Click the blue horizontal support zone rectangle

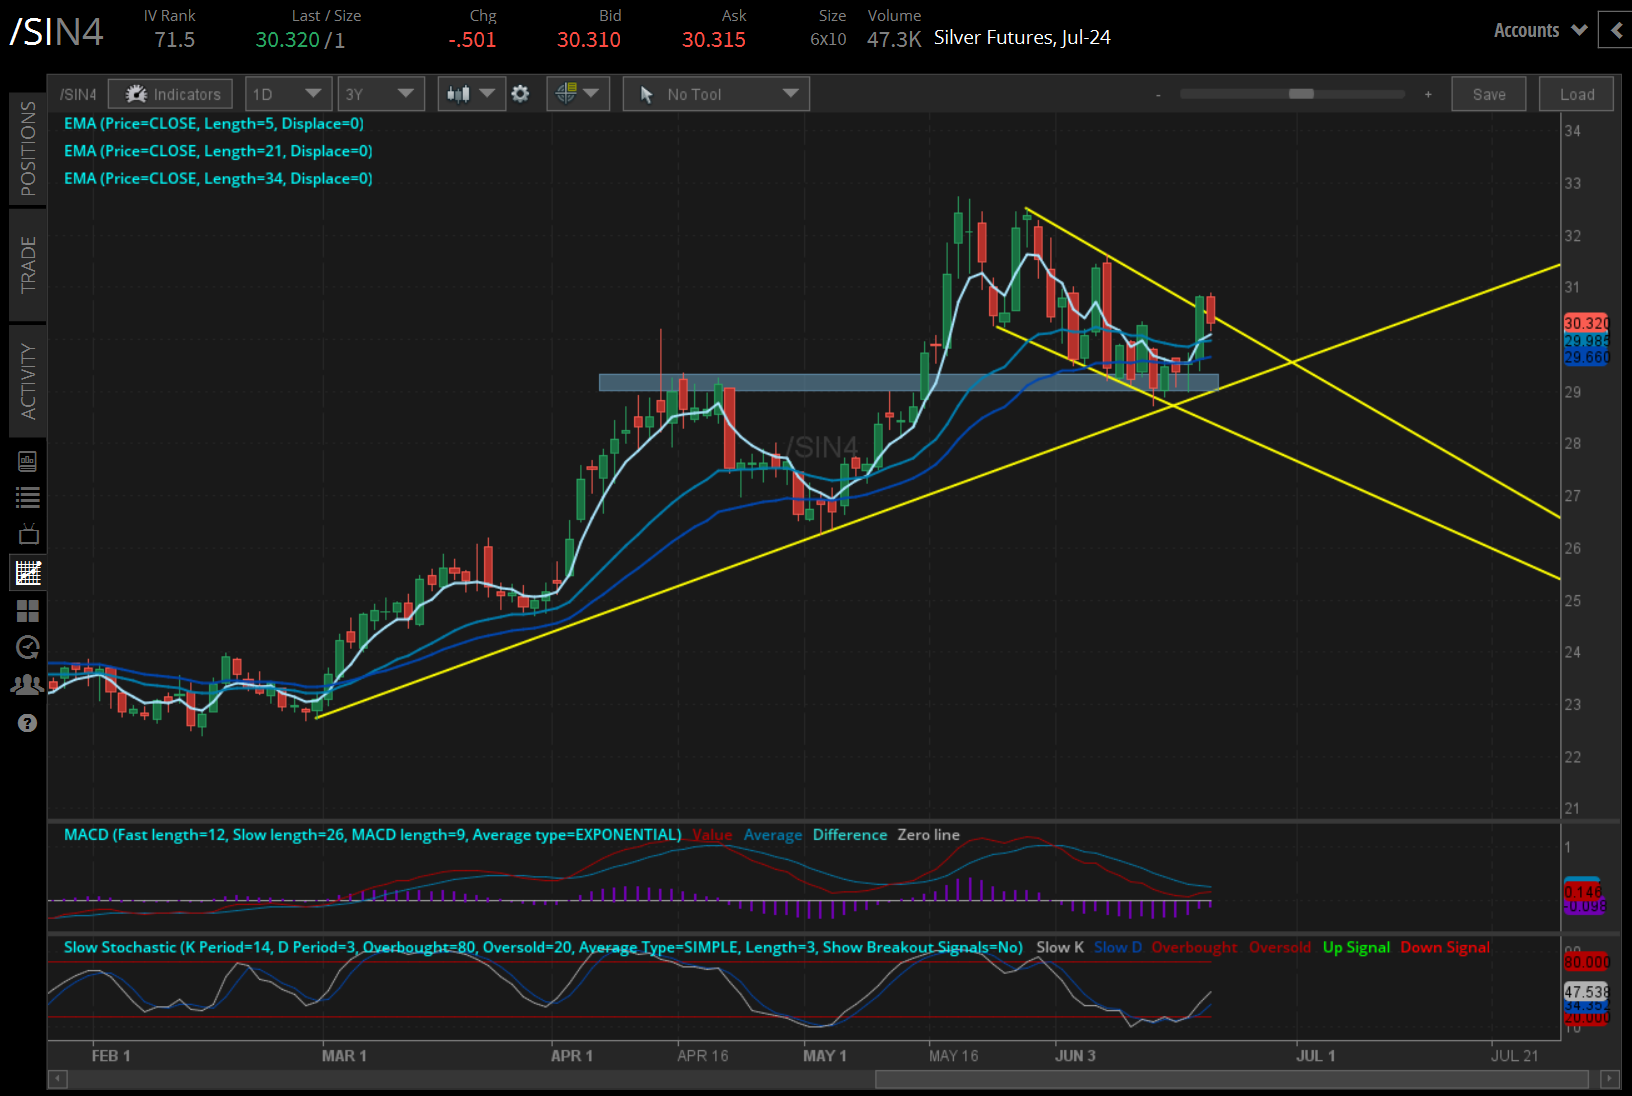click(x=908, y=382)
